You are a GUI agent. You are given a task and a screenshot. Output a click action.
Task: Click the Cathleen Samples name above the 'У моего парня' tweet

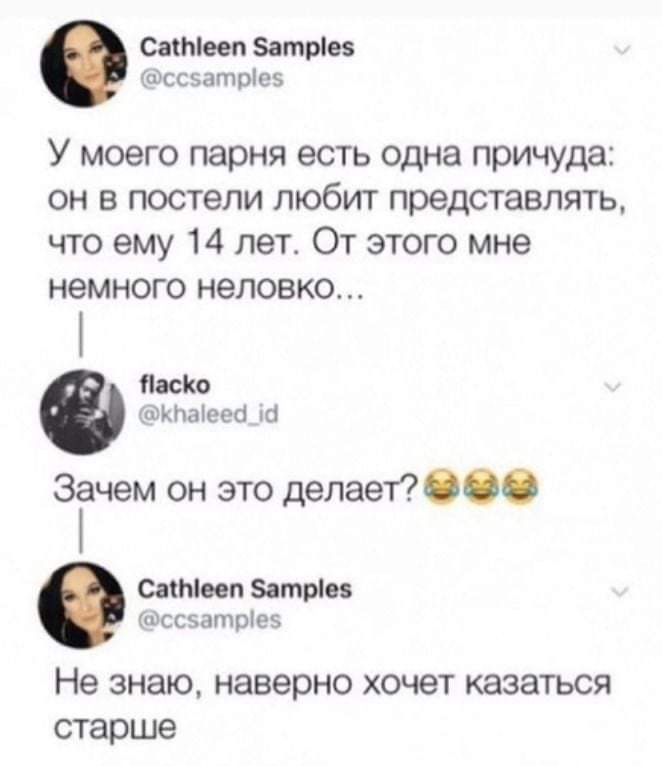pos(247,48)
